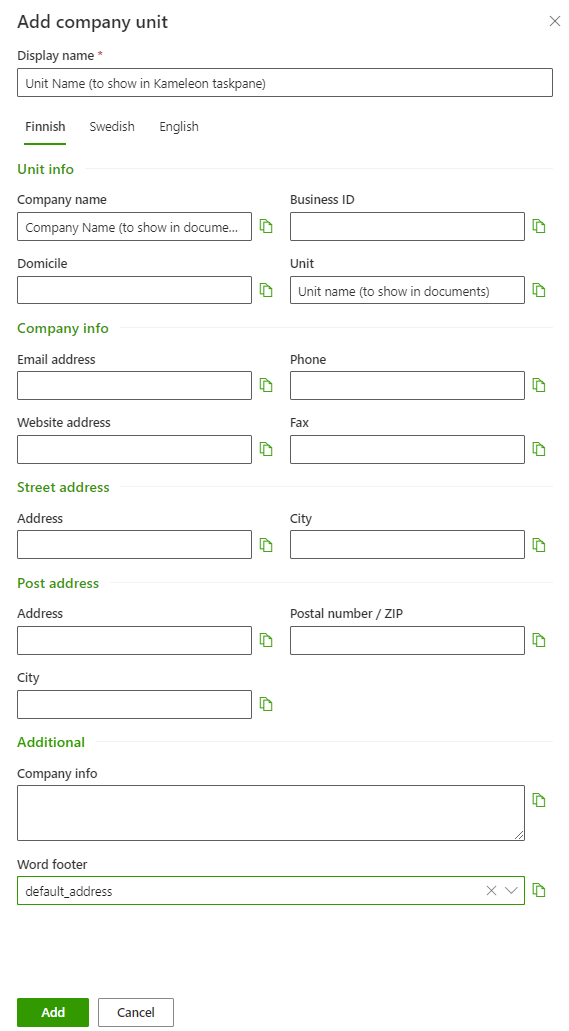Click the green Add button
The width and height of the screenshot is (569, 1031).
click(x=53, y=1012)
